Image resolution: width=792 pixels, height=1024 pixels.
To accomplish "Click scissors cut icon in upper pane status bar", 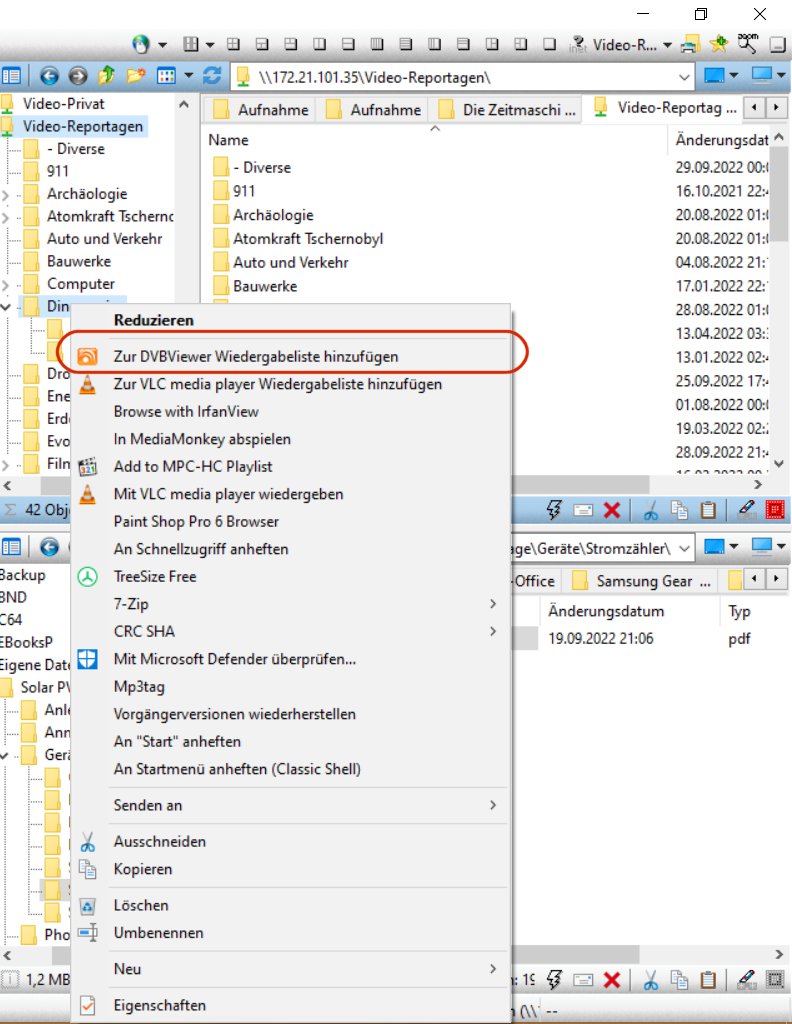I will tap(650, 510).
